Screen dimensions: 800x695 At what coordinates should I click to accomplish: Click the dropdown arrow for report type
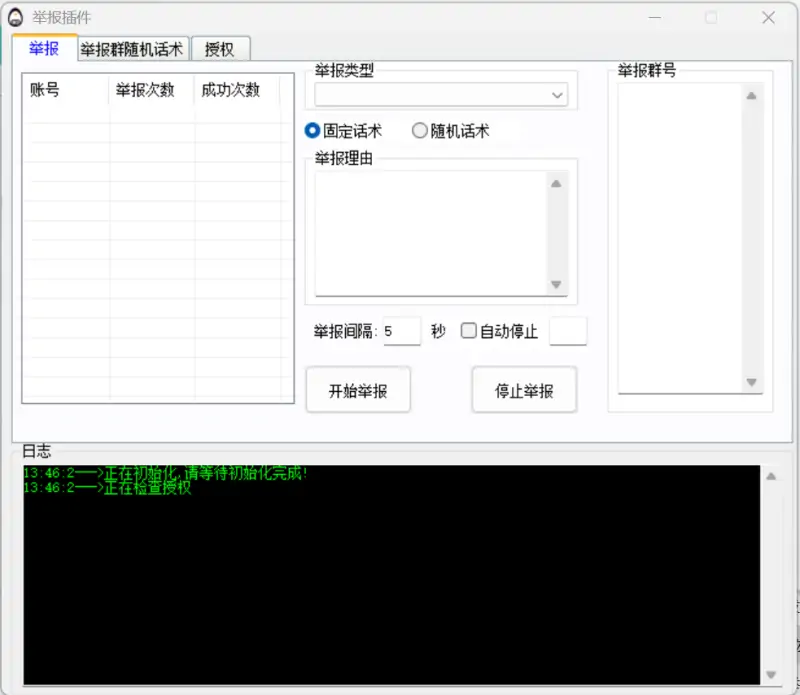[558, 94]
